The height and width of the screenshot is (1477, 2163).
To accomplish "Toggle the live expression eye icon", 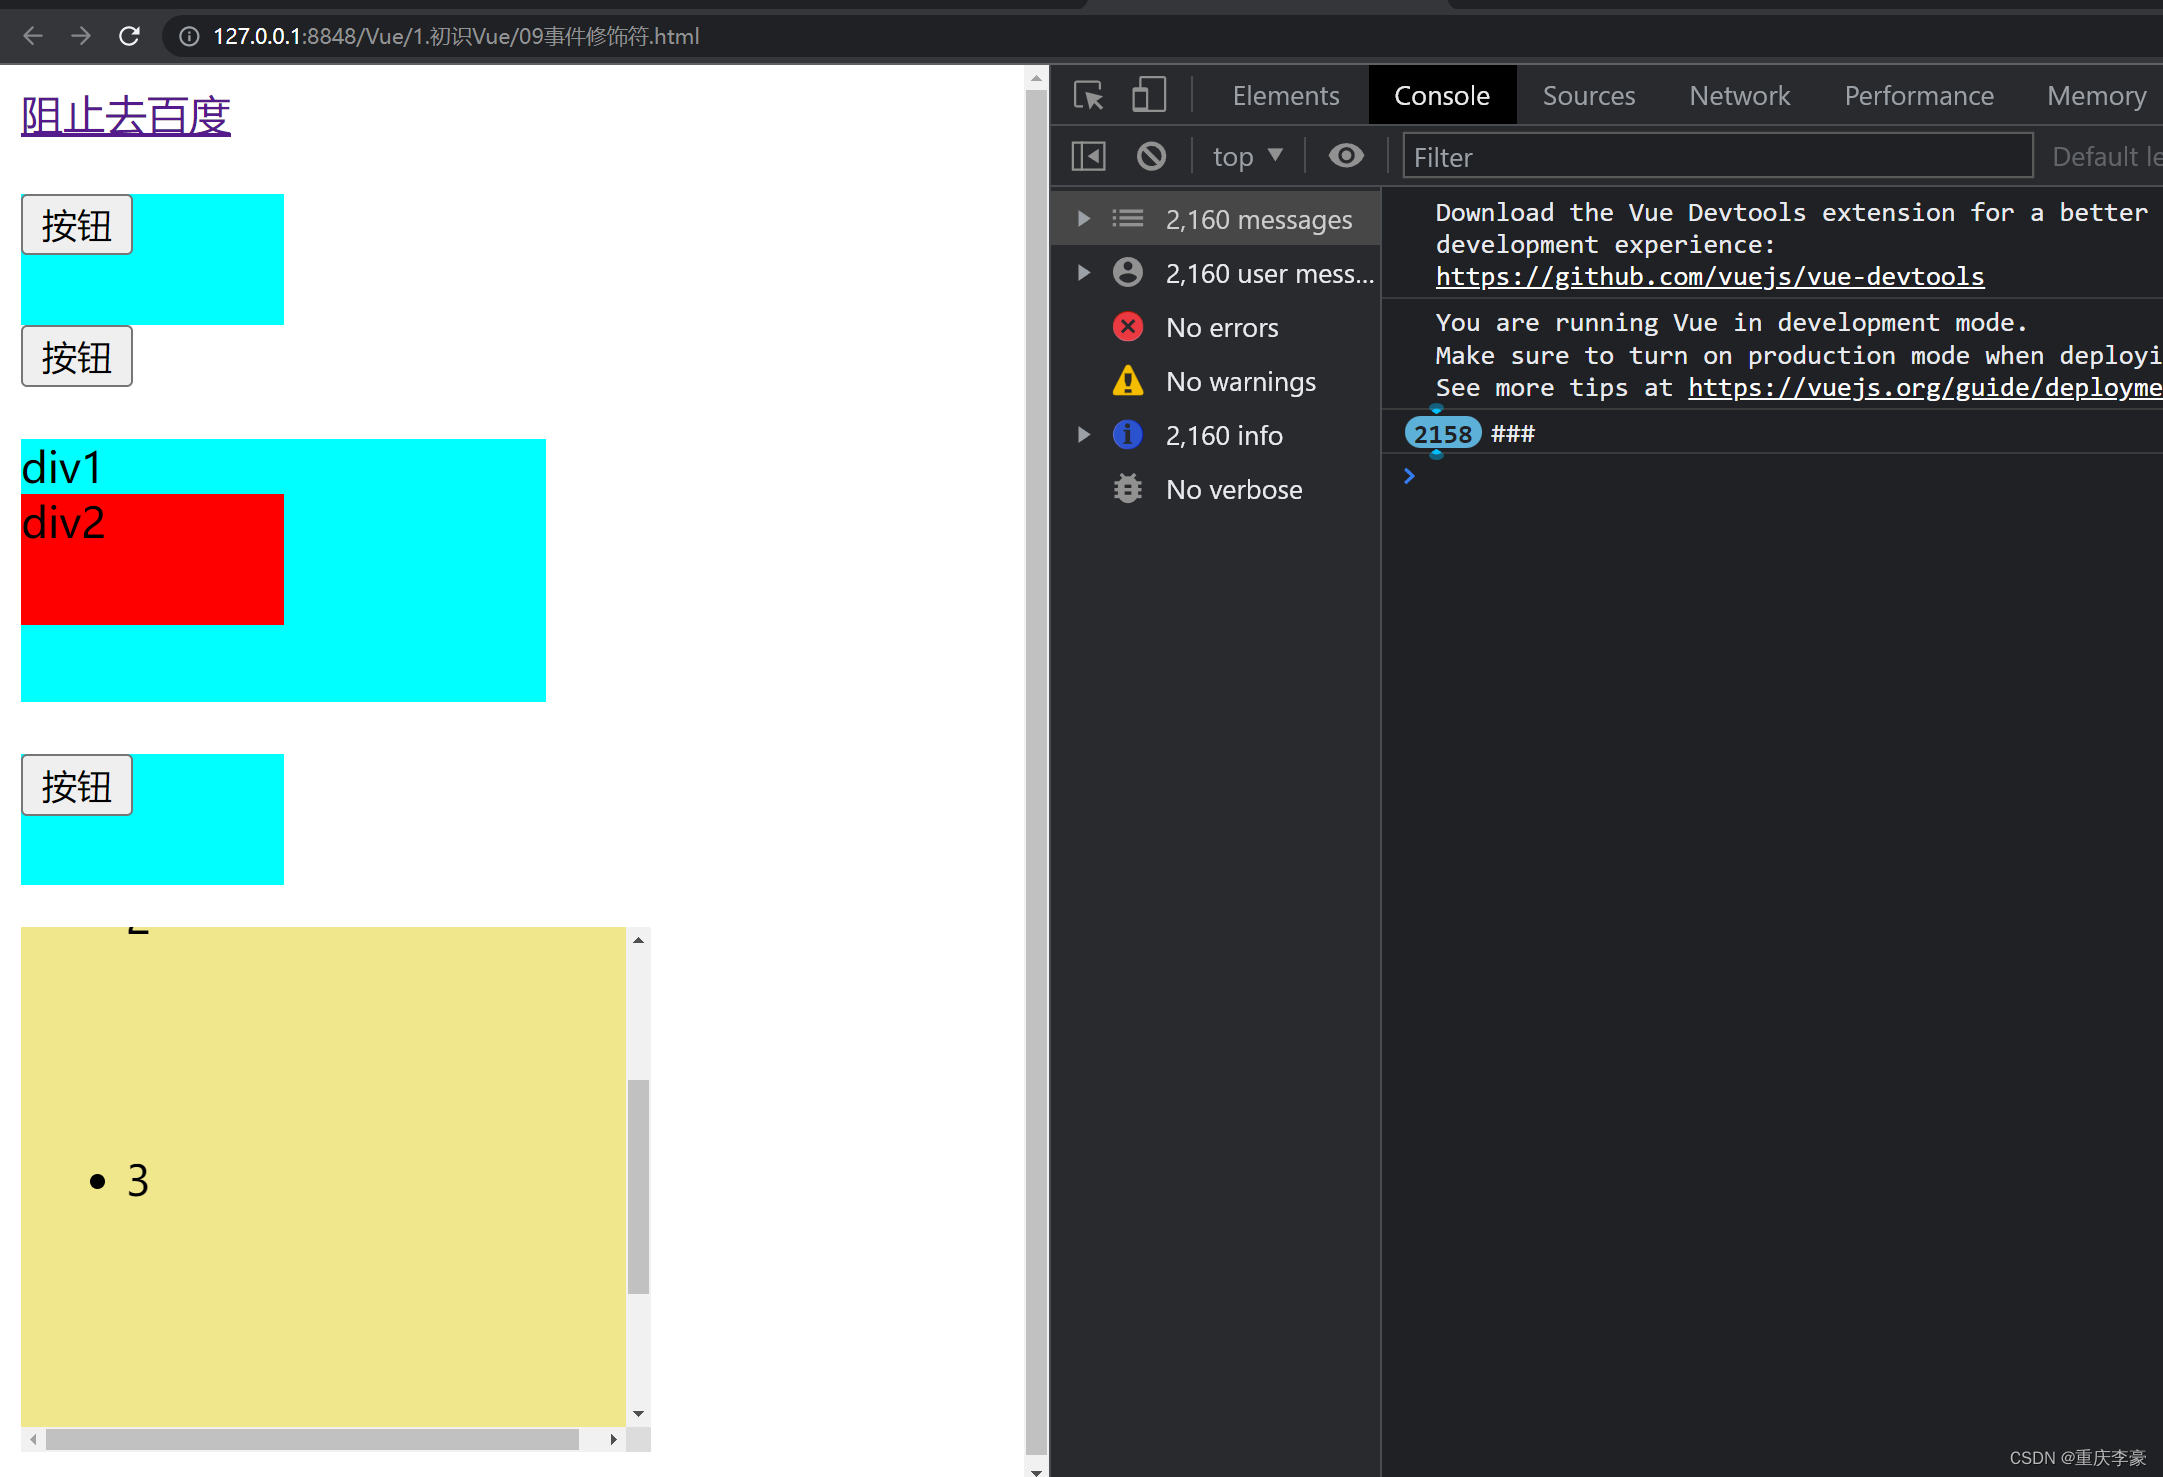I will 1345,157.
